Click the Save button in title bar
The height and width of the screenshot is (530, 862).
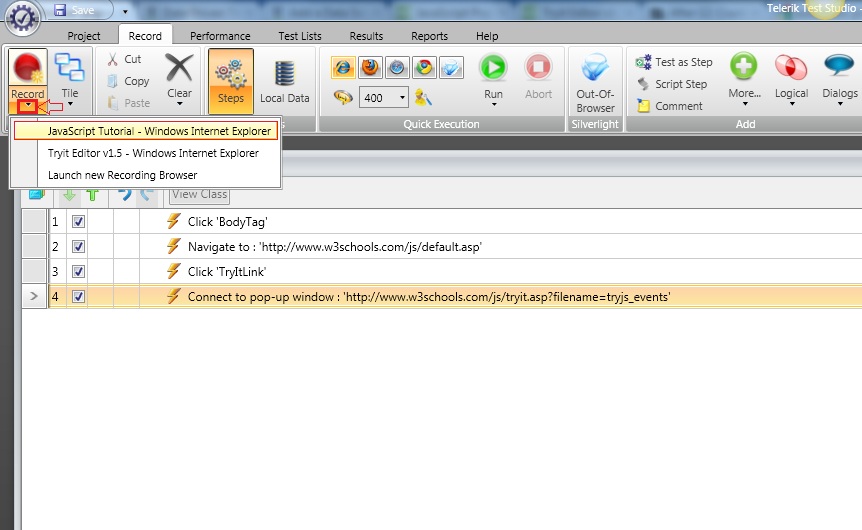(75, 10)
